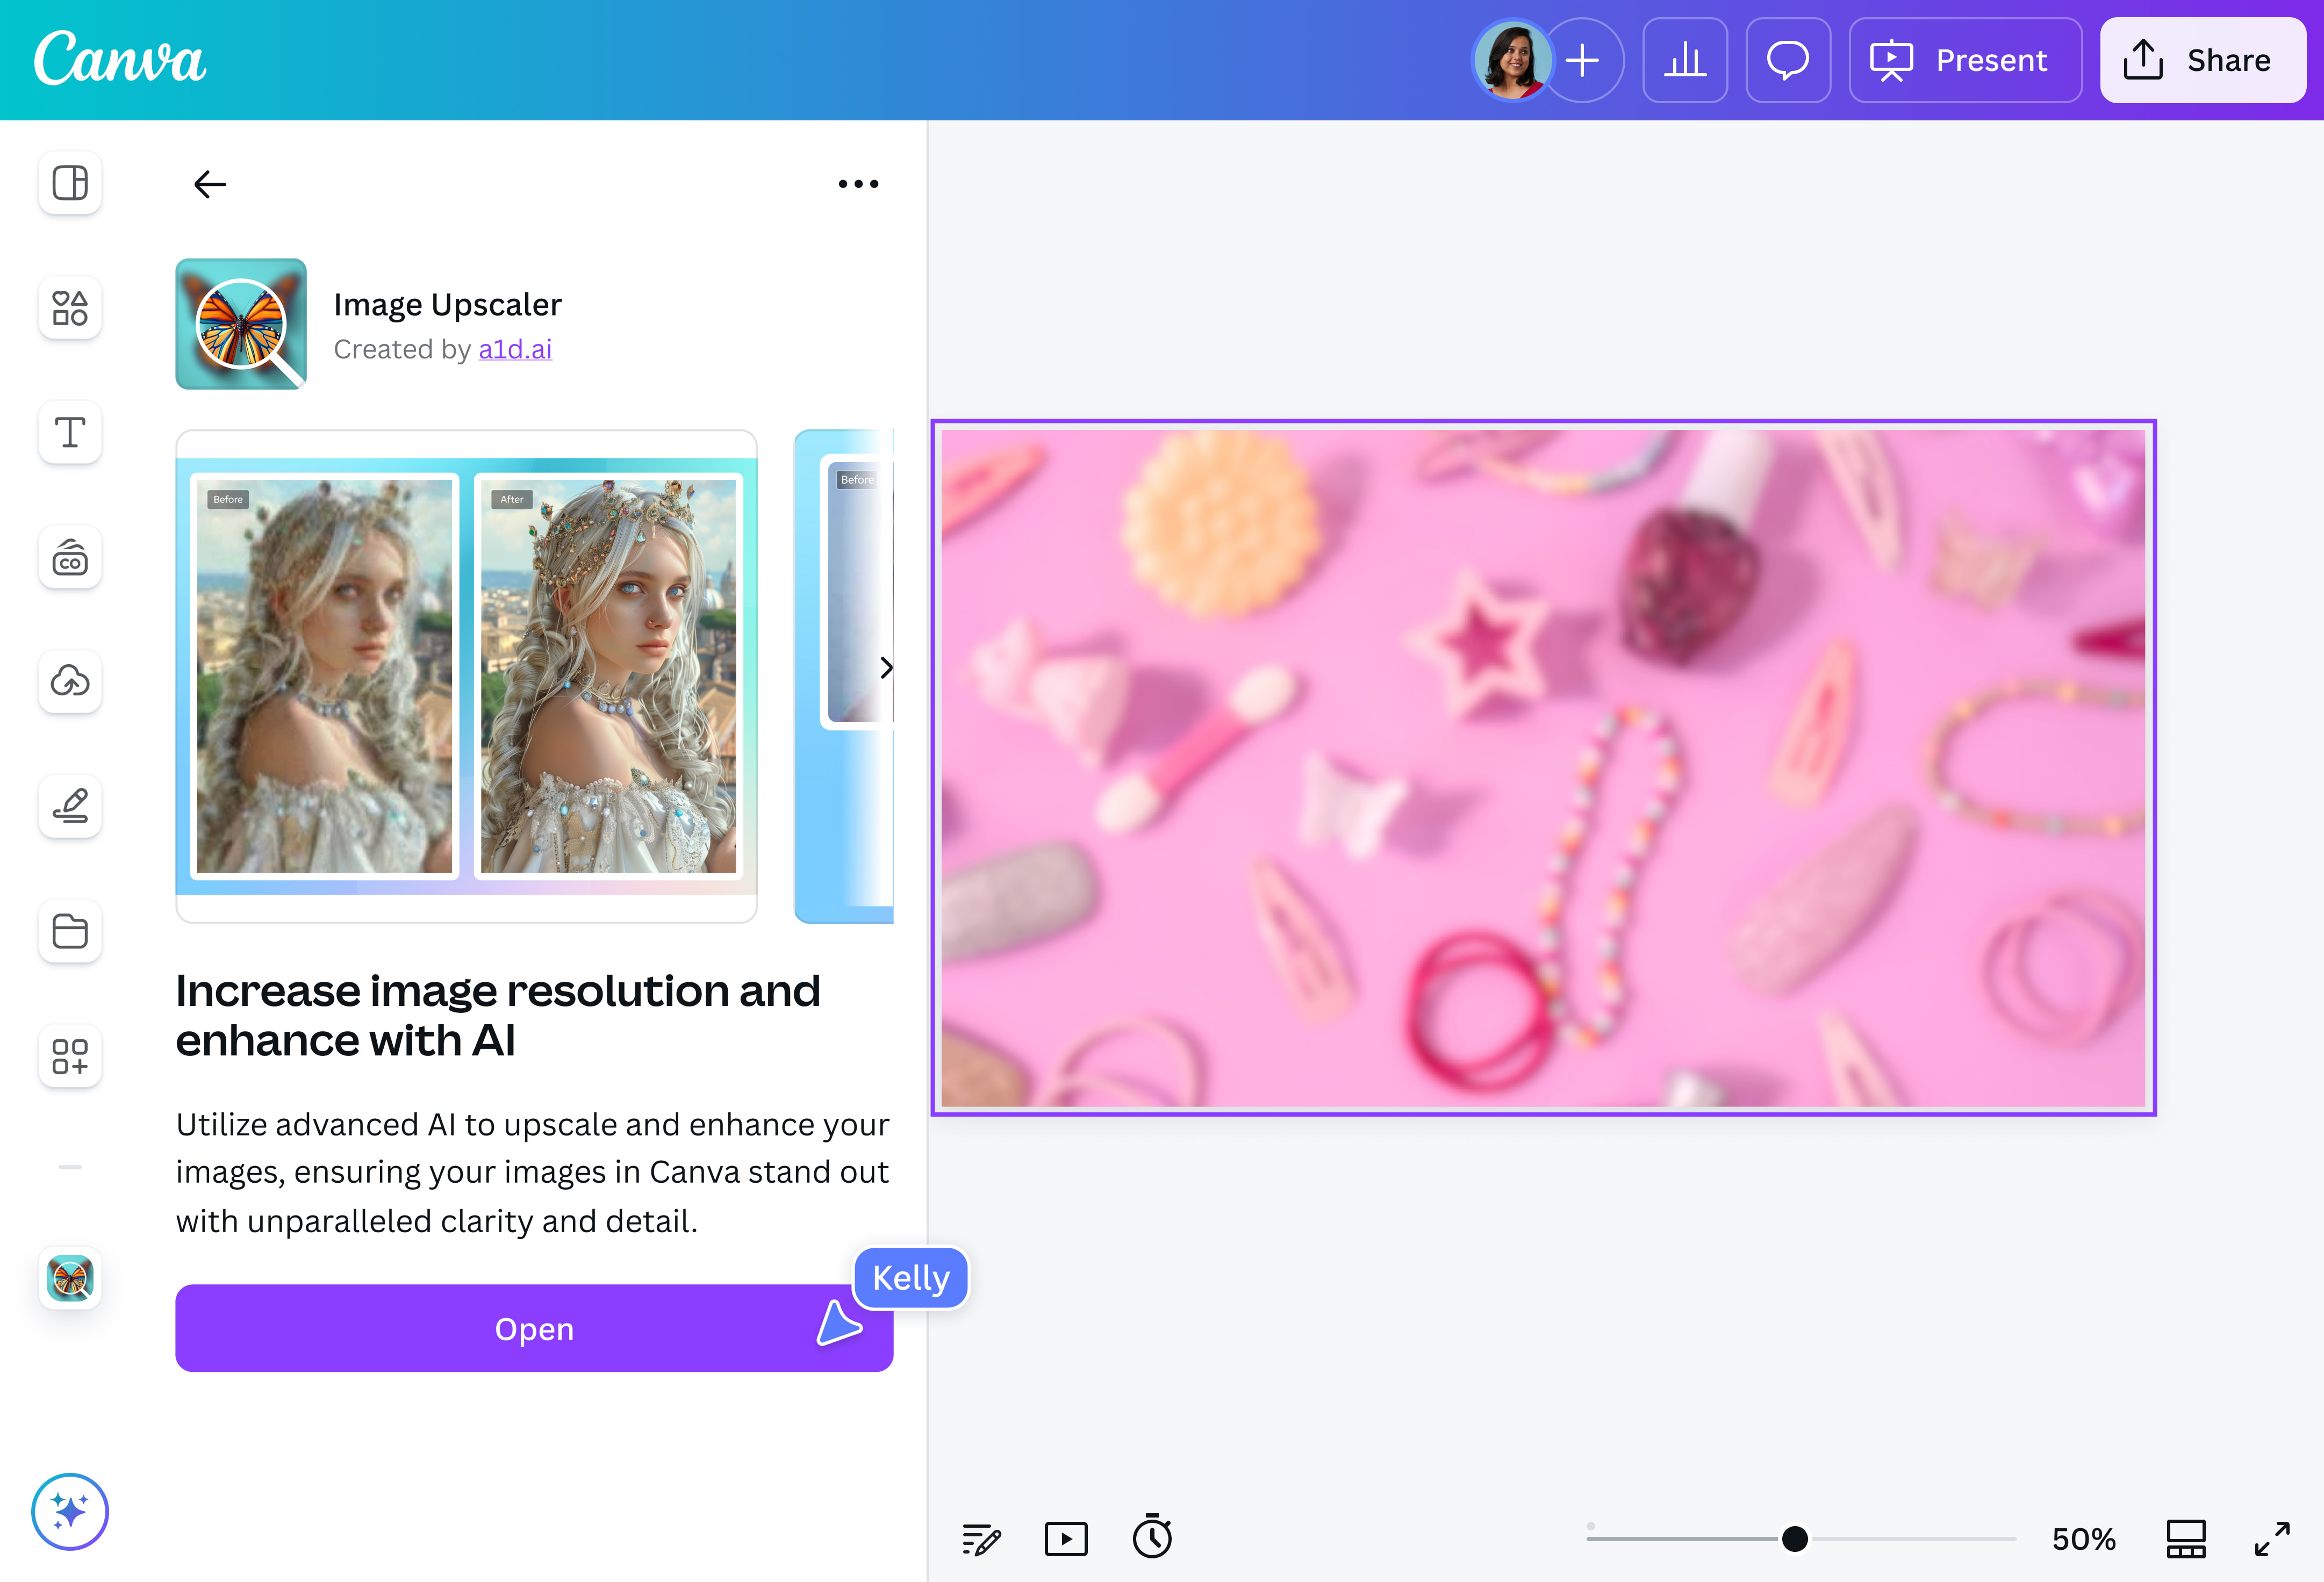Open the Apps grid icon
Viewport: 2324px width, 1582px height.
coord(70,1056)
